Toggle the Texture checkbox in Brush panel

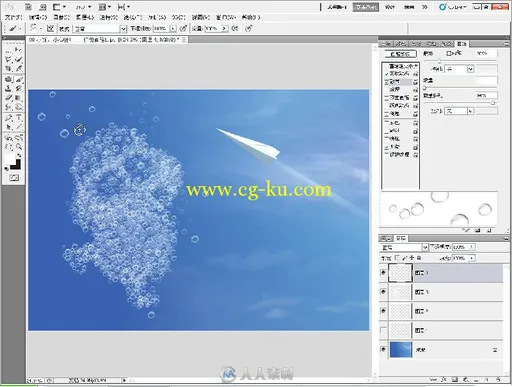pos(387,89)
